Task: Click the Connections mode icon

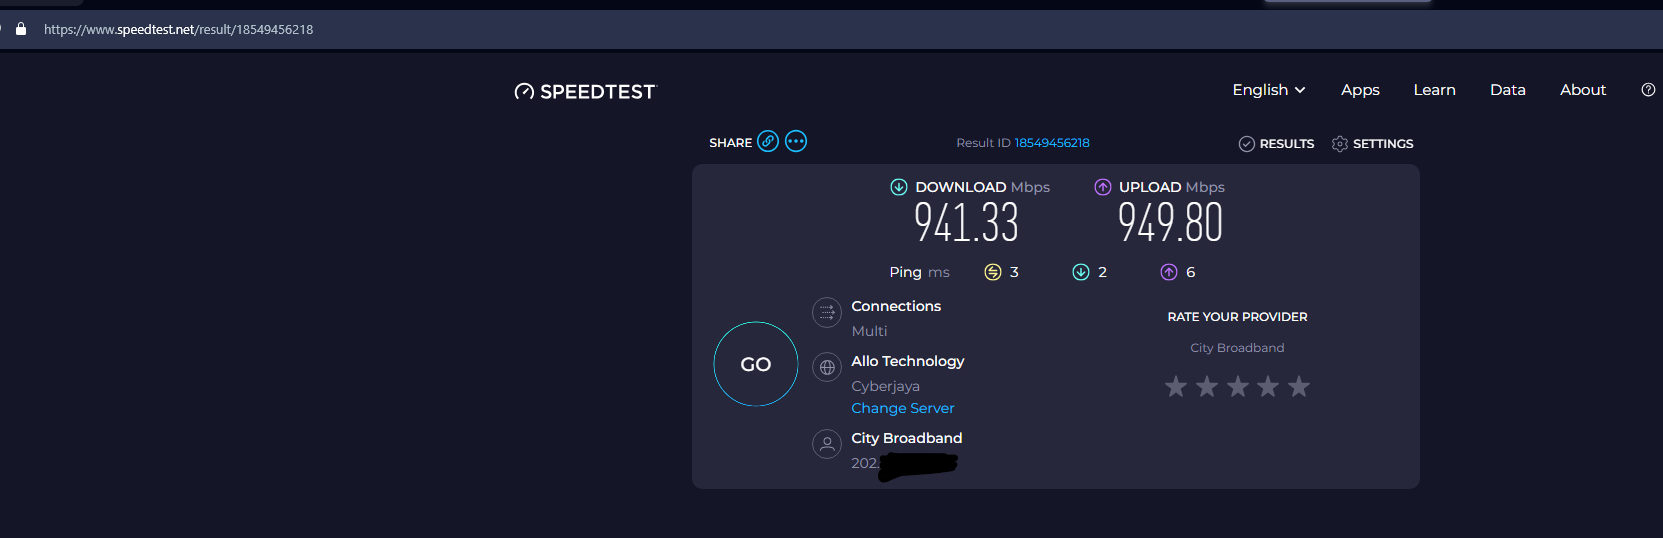Action: 827,313
